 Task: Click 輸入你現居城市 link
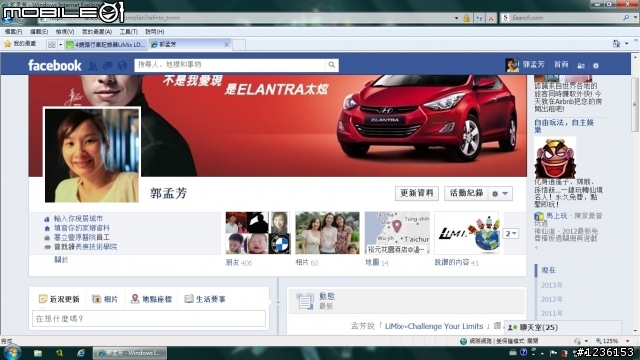pos(78,219)
